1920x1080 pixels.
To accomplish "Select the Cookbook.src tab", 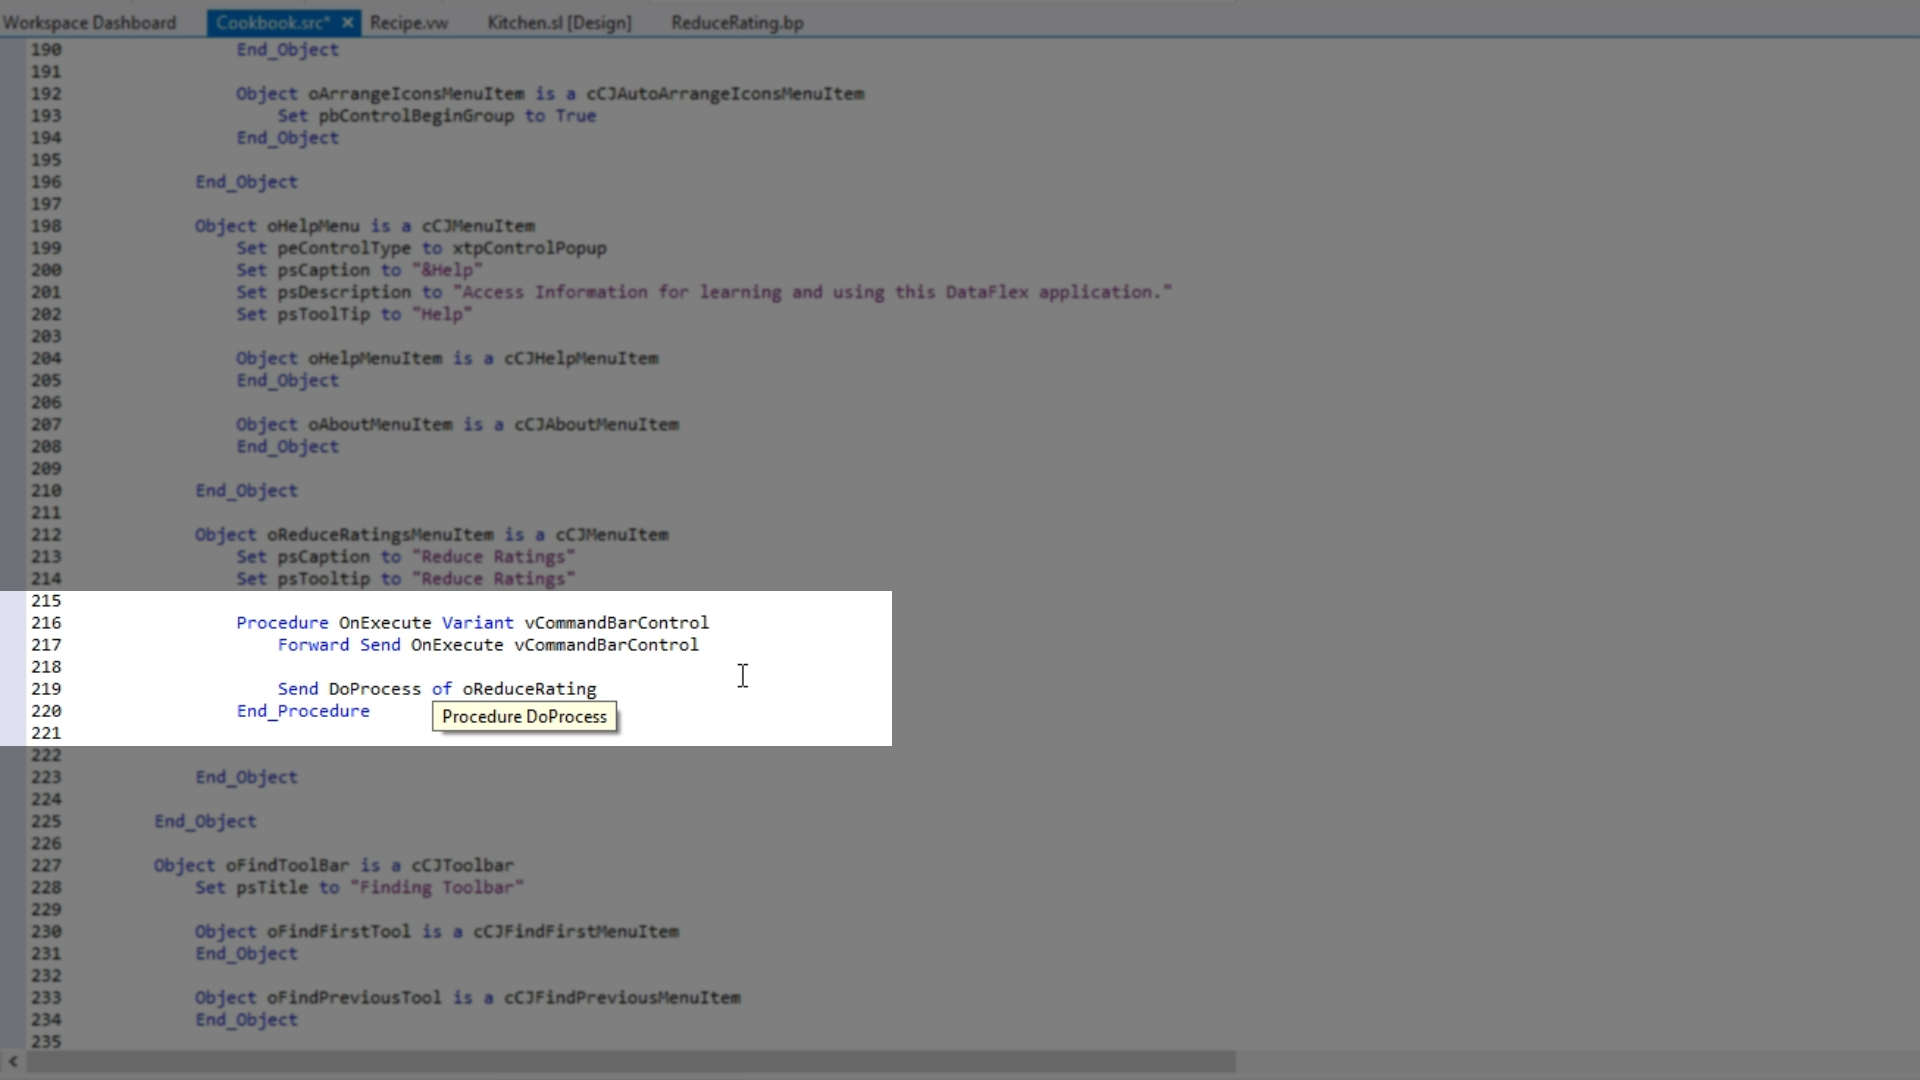I will click(x=272, y=22).
